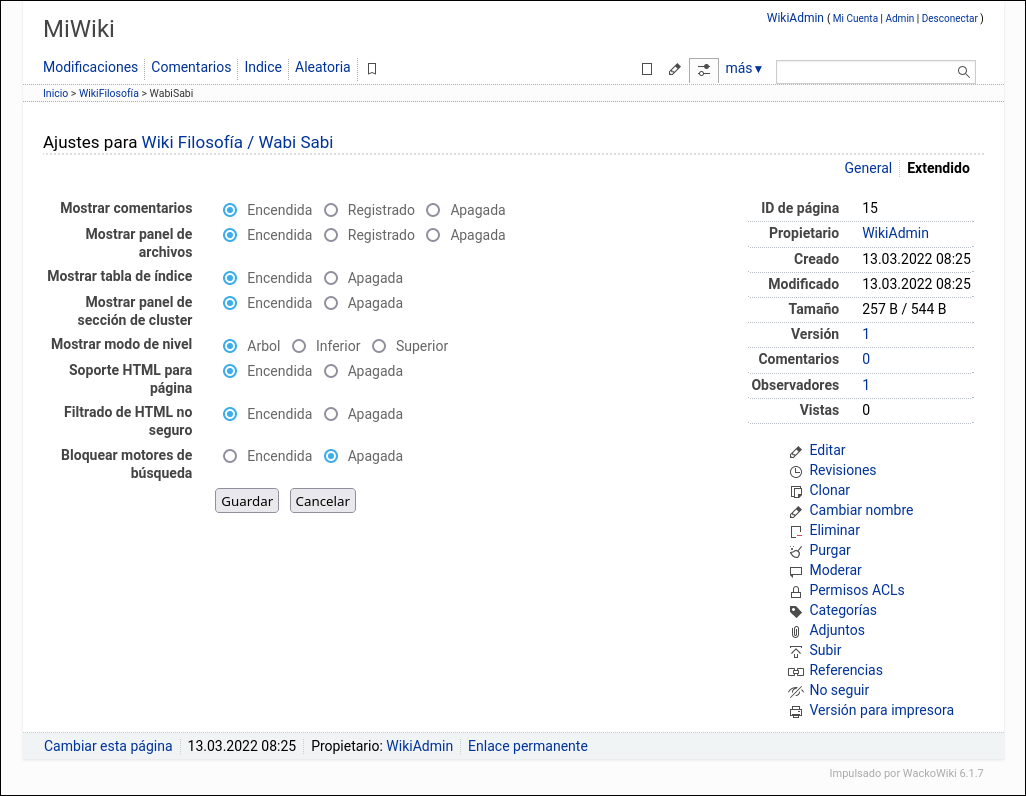Click the tag icon beside Categorías
The width and height of the screenshot is (1026, 796).
click(796, 611)
